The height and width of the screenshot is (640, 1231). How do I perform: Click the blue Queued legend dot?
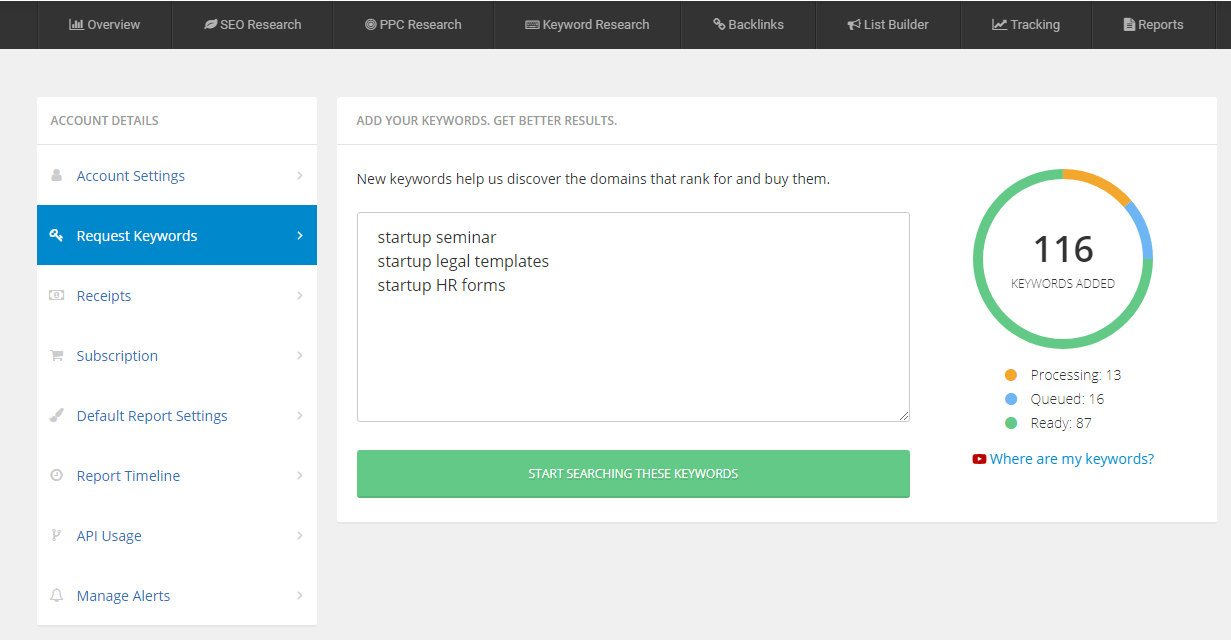point(1011,399)
